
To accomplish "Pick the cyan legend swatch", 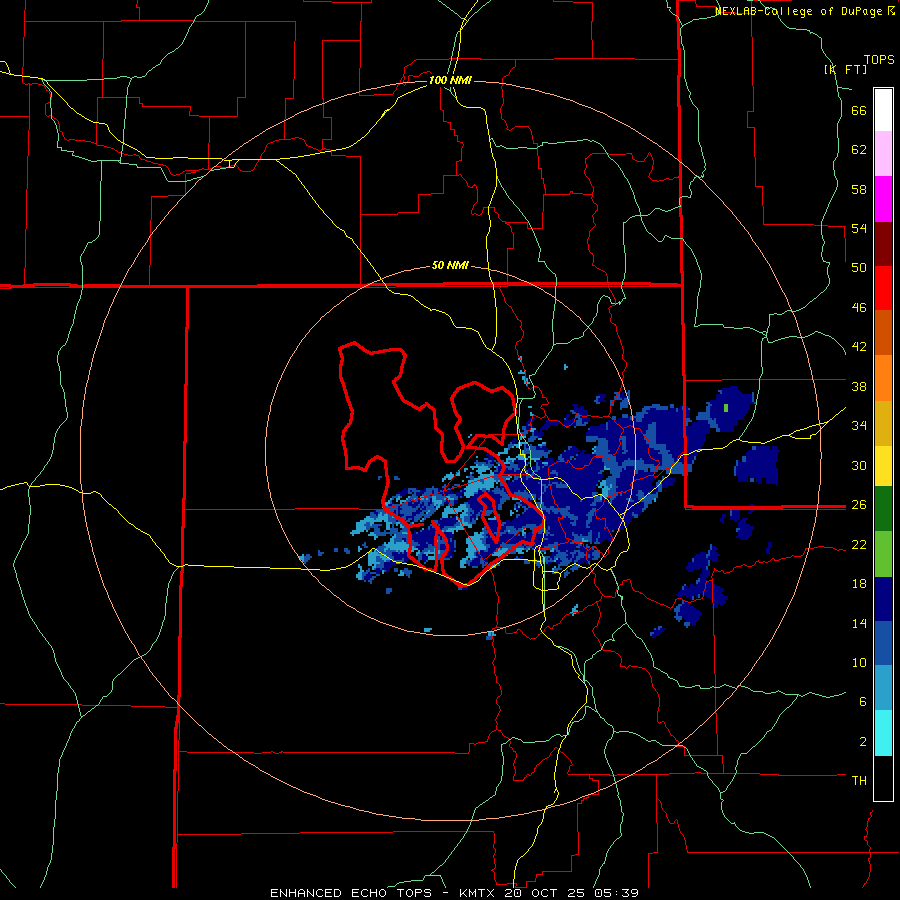I will 883,733.
